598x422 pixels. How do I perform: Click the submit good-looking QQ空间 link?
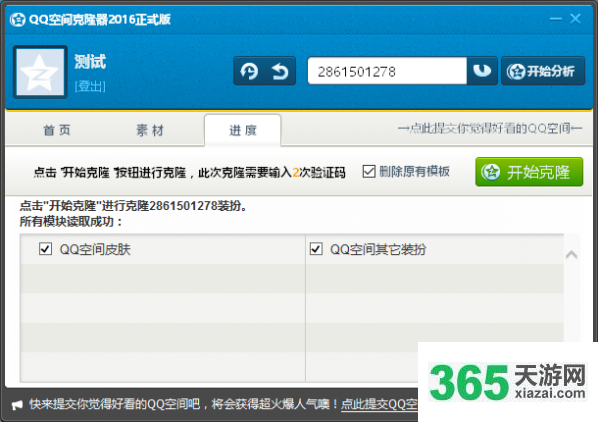pyautogui.click(x=490, y=128)
